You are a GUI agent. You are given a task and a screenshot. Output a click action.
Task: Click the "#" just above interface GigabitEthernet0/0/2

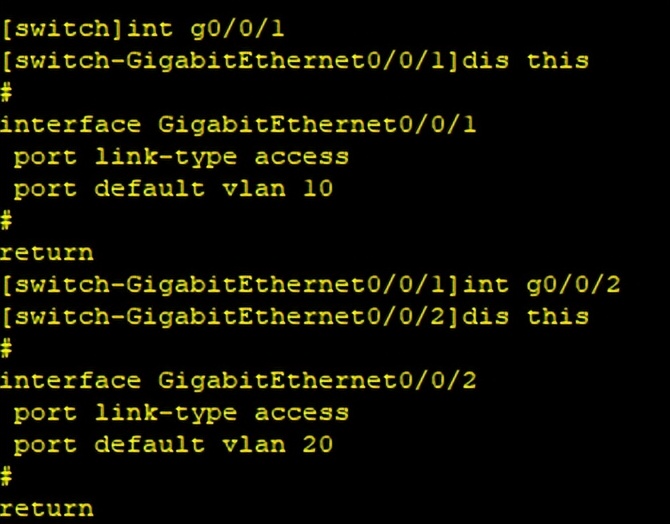[6, 349]
